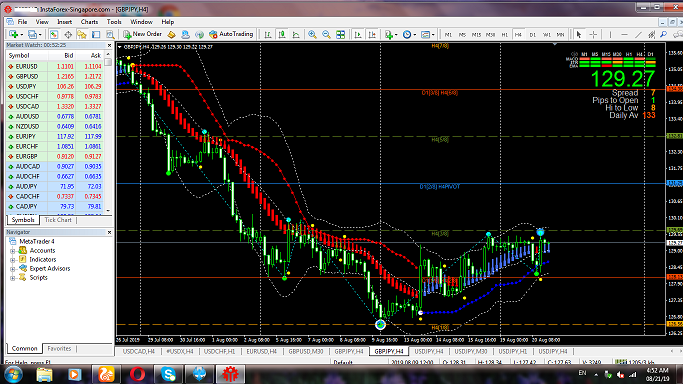Image resolution: width=683 pixels, height=384 pixels.
Task: Expand the Accounts tree node
Action: click(x=13, y=251)
